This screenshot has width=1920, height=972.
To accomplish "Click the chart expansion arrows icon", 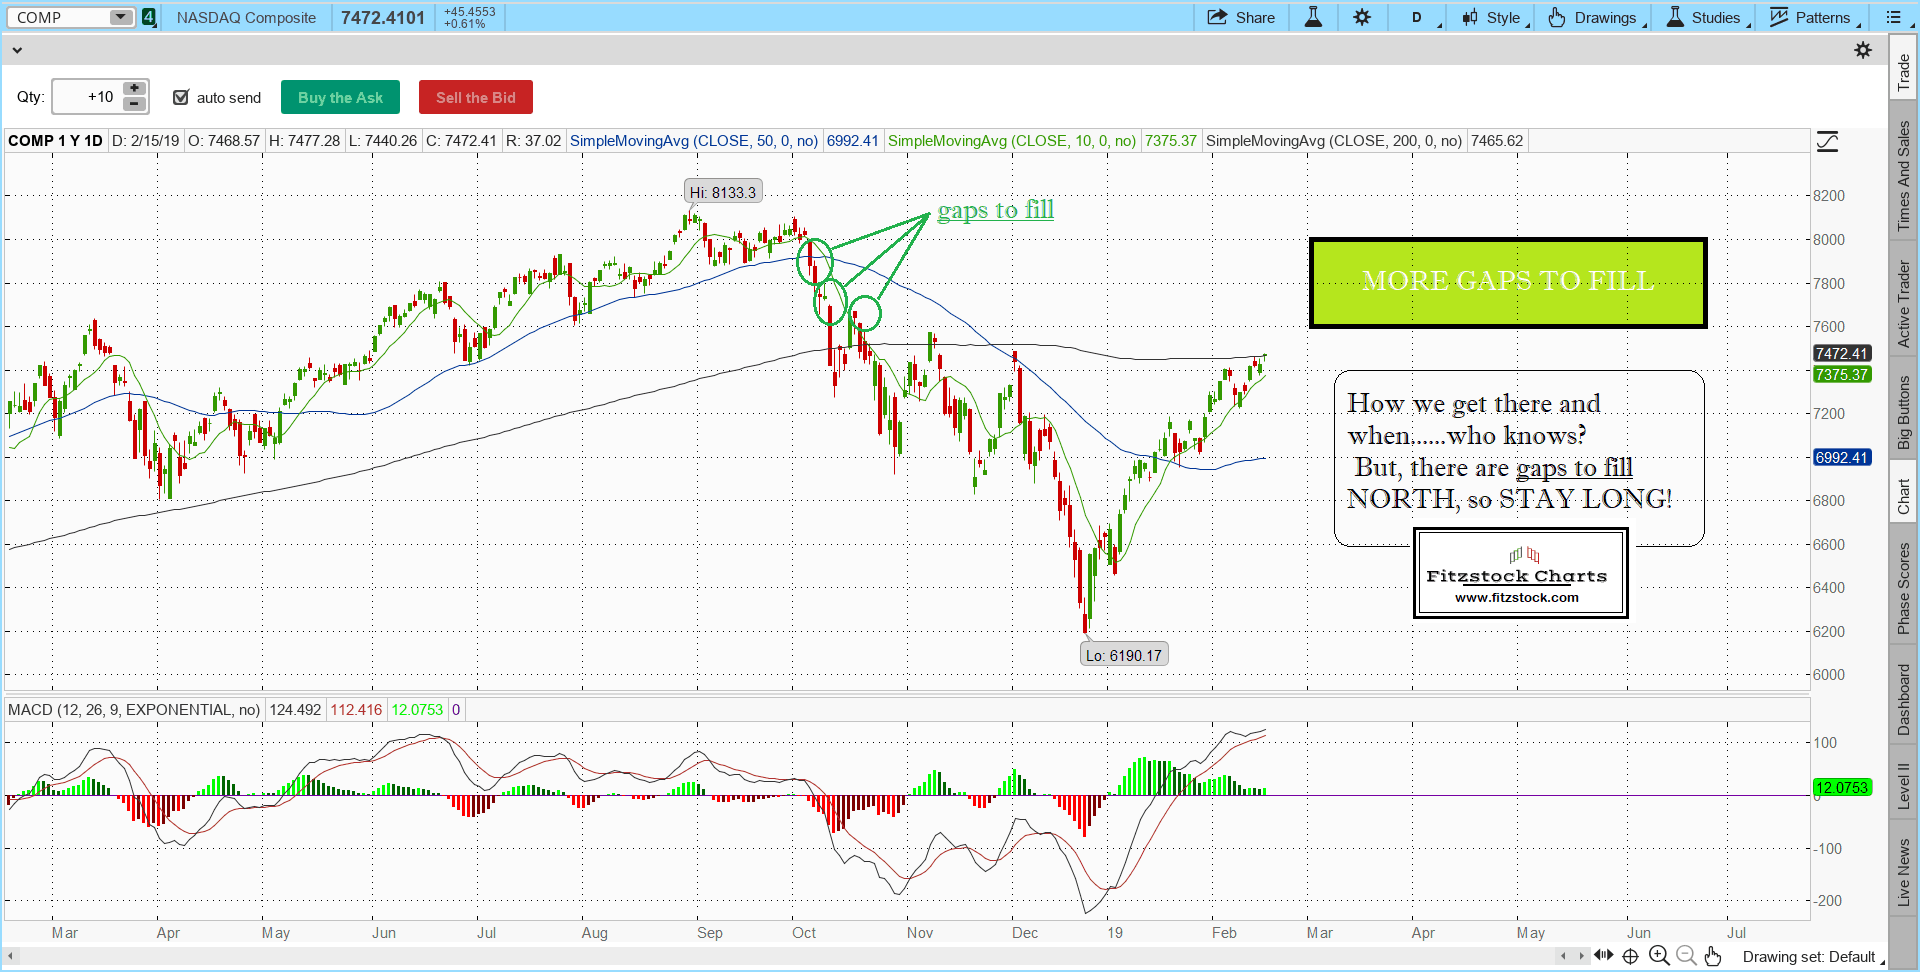I will 1603,956.
